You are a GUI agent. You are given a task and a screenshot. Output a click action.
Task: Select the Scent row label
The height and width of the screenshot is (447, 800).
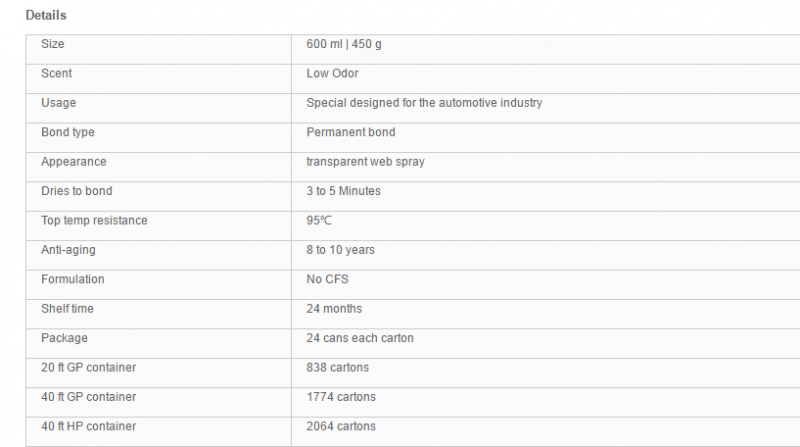(x=57, y=73)
